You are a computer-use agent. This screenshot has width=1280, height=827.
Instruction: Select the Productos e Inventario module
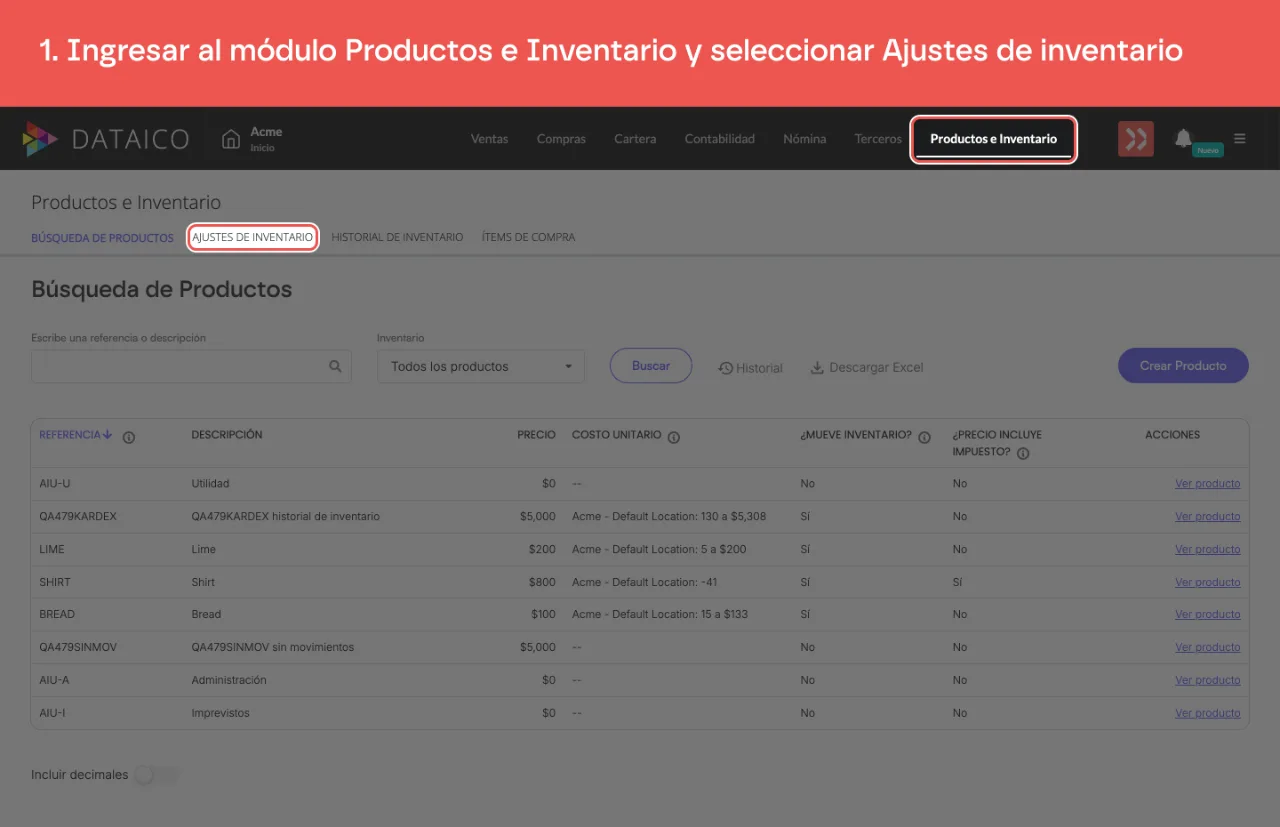point(993,139)
